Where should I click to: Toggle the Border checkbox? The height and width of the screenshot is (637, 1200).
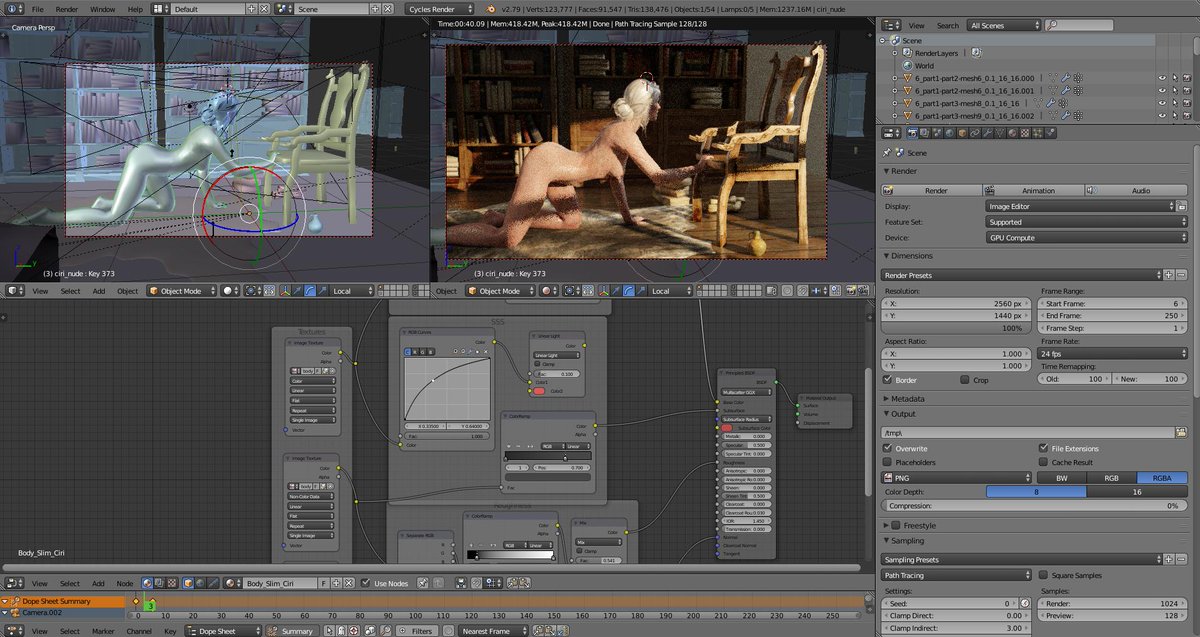(888, 380)
